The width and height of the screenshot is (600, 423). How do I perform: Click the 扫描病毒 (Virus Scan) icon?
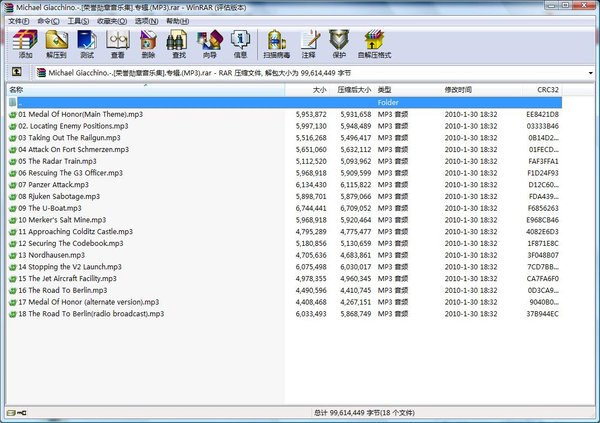pos(277,44)
